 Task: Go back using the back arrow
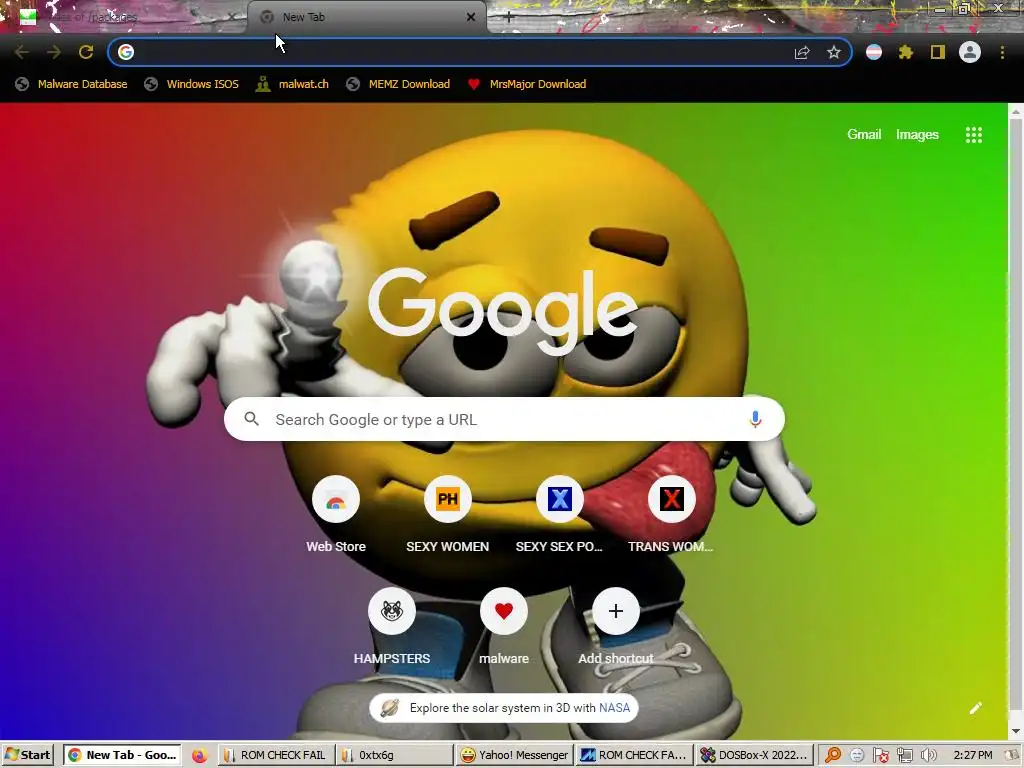tap(22, 52)
